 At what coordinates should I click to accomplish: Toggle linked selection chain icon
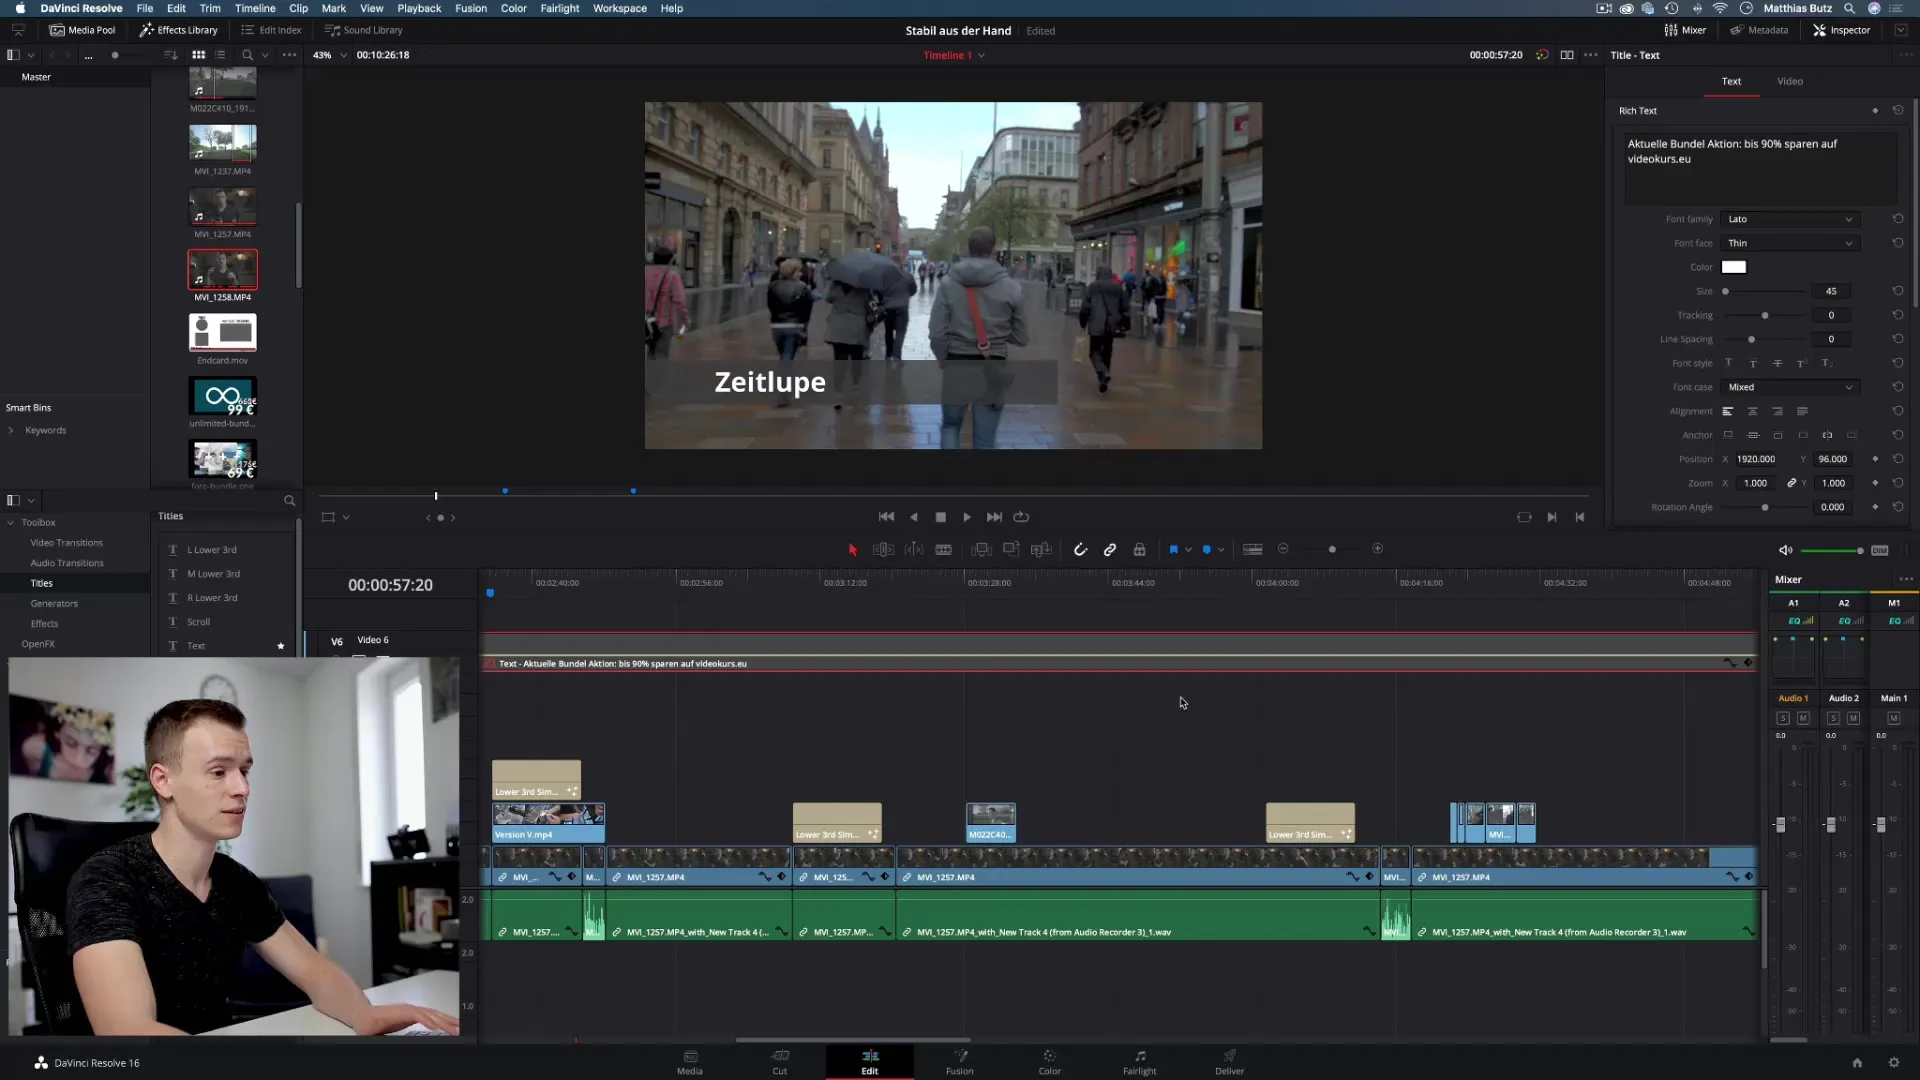click(1110, 550)
